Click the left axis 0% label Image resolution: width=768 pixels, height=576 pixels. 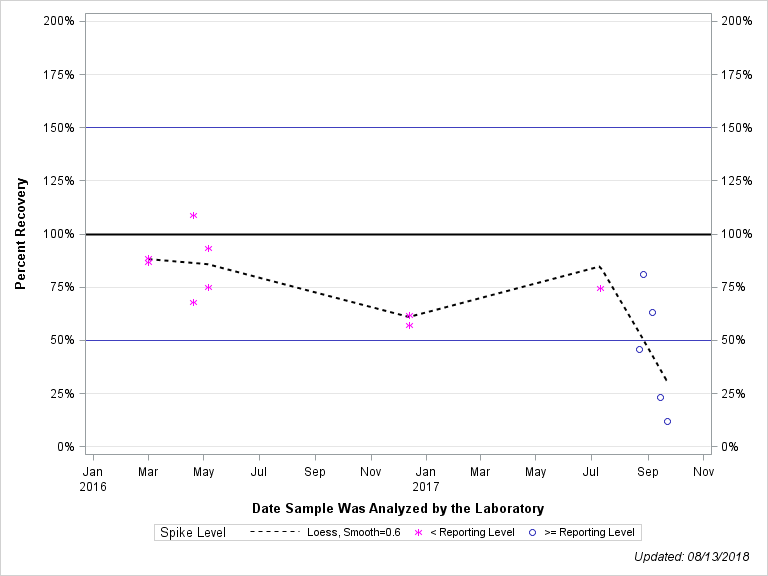[x=66, y=447]
